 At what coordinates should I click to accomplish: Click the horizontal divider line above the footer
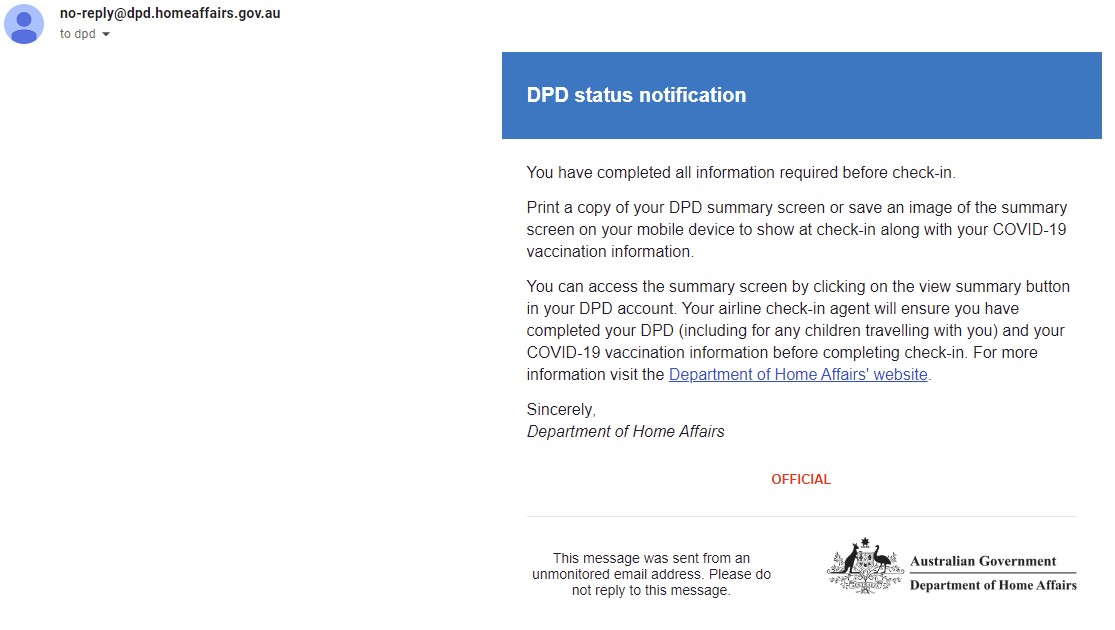[801, 517]
